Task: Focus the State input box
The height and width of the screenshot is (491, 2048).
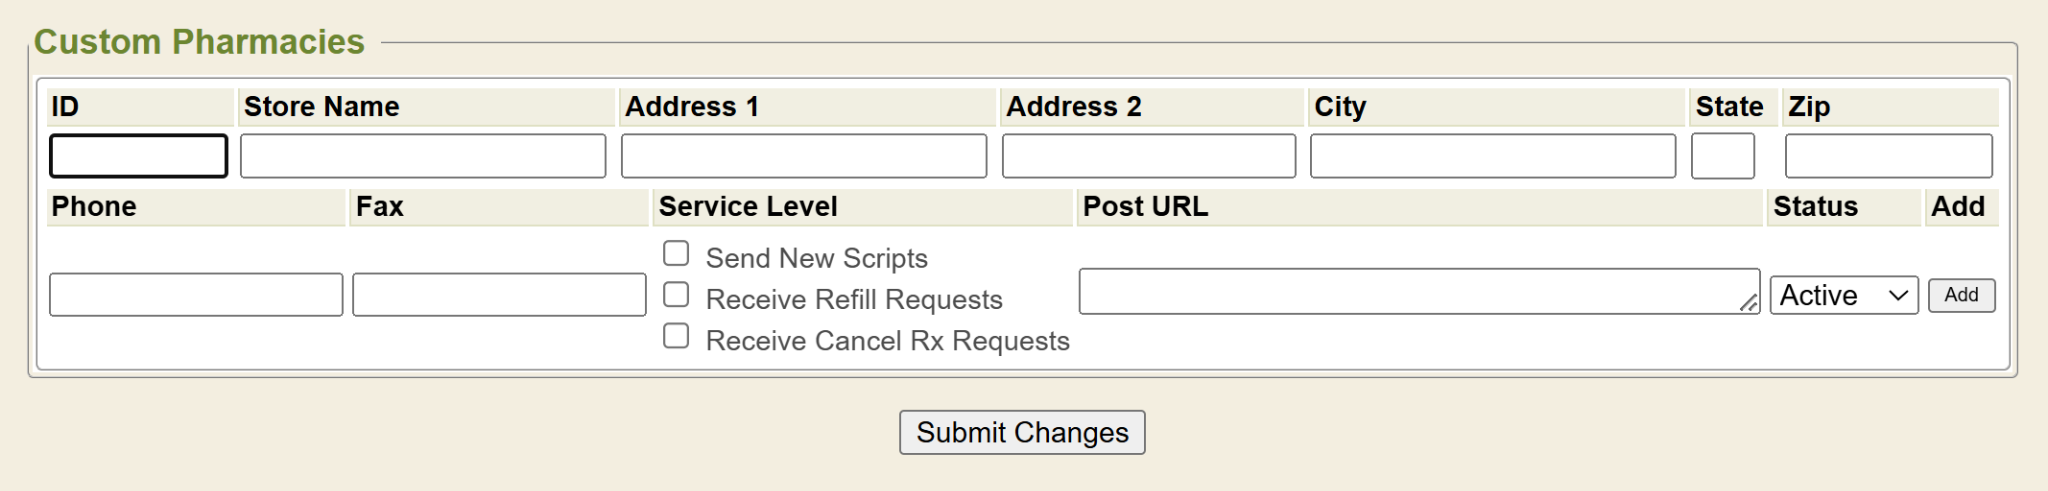Action: (x=1722, y=156)
